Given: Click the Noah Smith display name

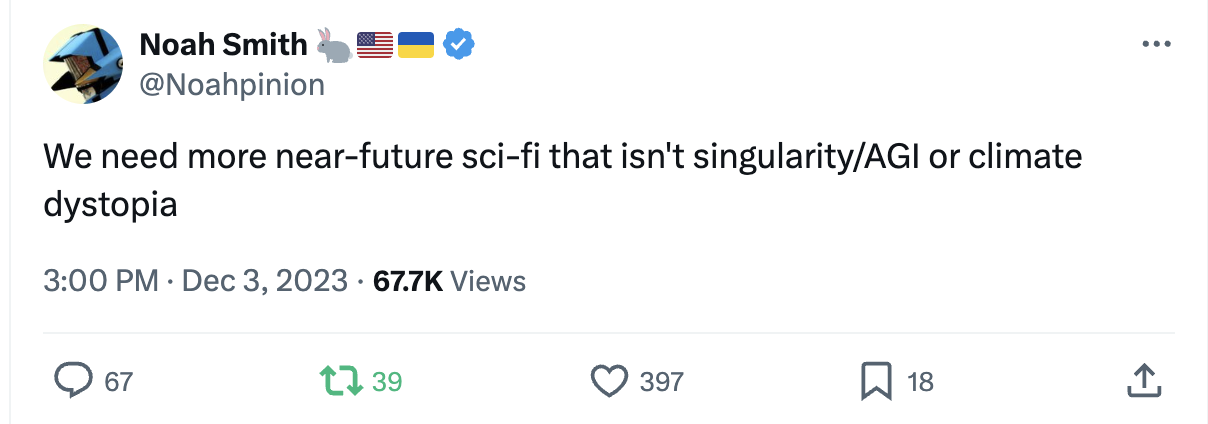Looking at the screenshot, I should click(223, 44).
